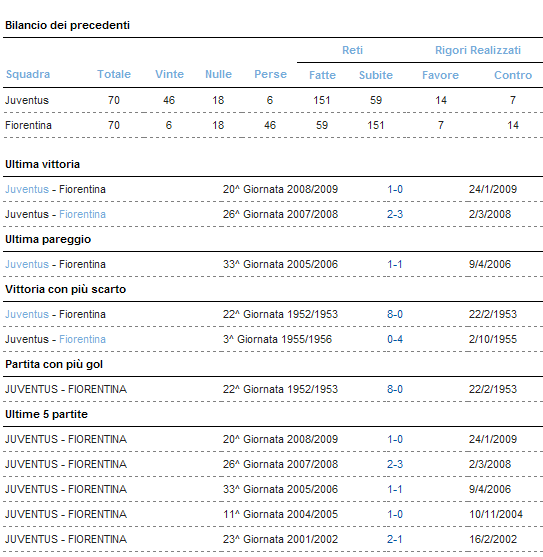Open 2-3 score link in Ultima vittoria section
The height and width of the screenshot is (557, 543).
[395, 215]
